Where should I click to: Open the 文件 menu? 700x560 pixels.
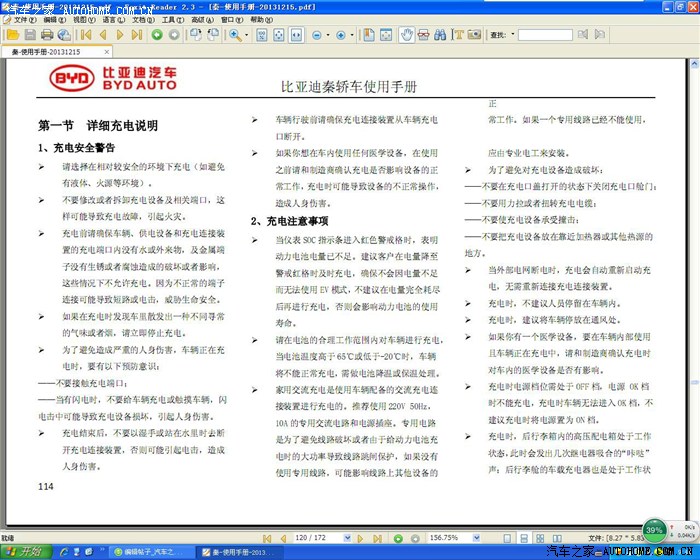tap(22, 19)
